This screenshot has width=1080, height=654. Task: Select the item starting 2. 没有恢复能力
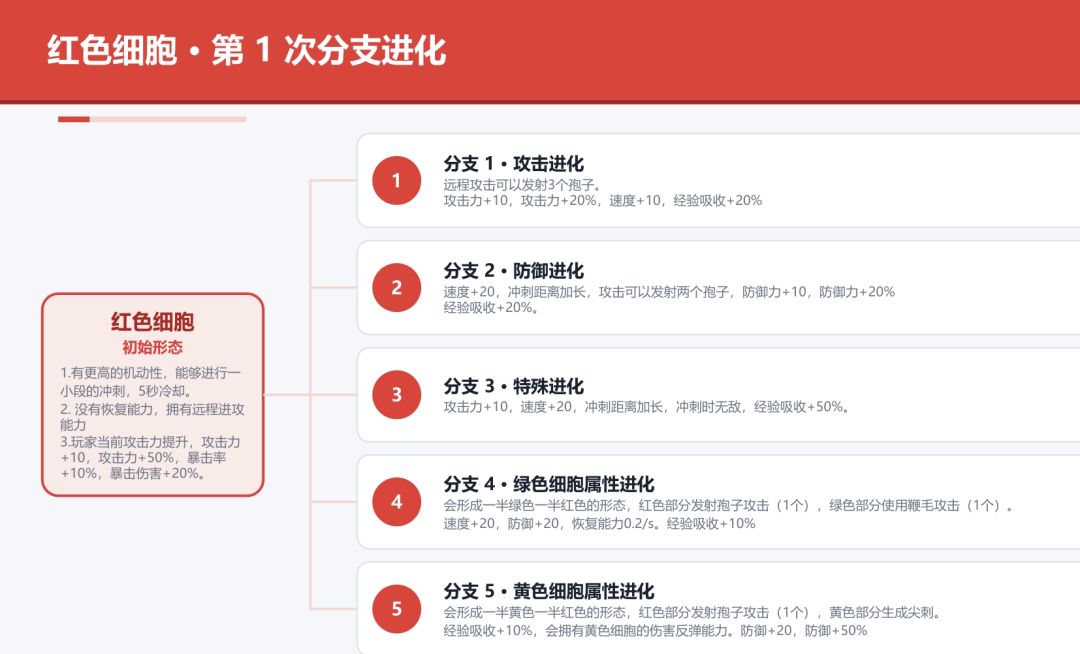[152, 417]
